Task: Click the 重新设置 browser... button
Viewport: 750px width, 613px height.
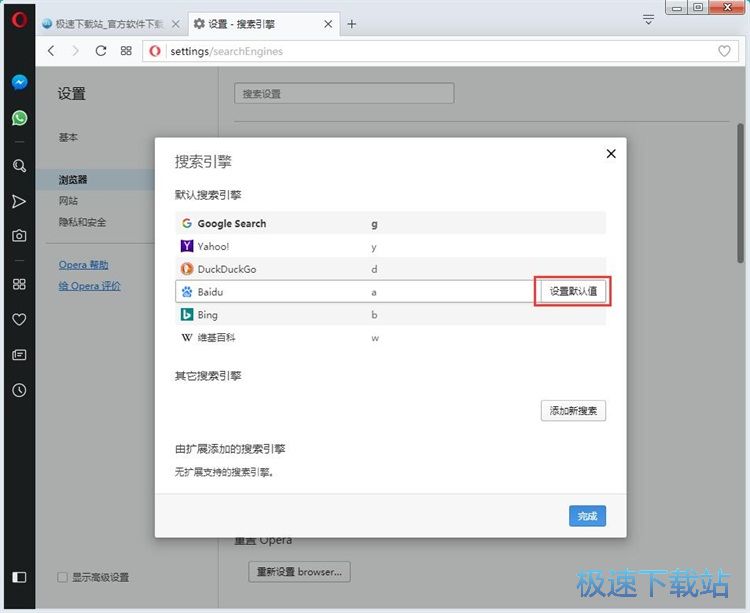Action: tap(299, 572)
